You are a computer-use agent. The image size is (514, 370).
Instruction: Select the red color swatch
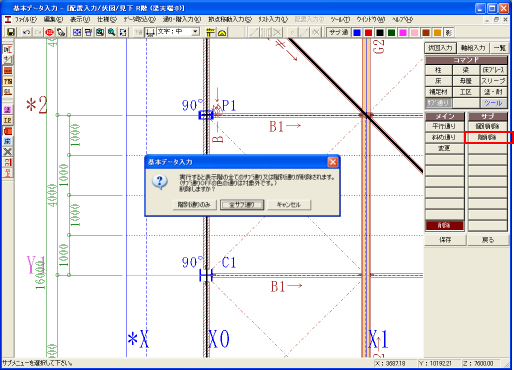tap(368, 32)
